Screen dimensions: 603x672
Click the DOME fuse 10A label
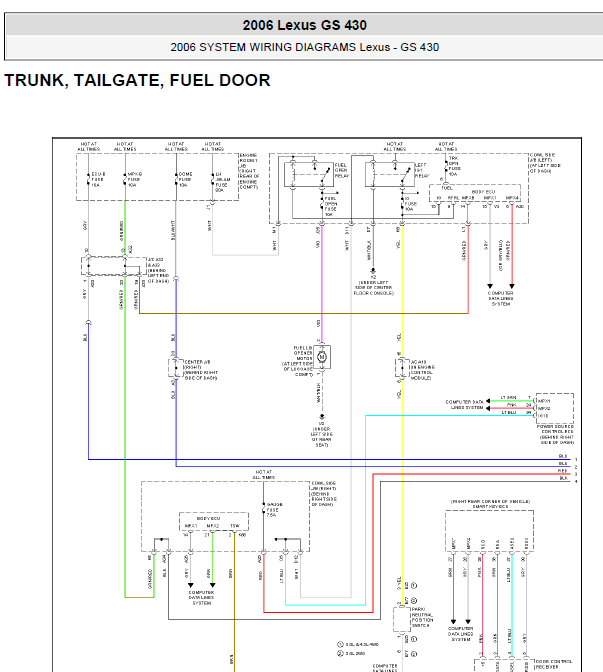(185, 180)
